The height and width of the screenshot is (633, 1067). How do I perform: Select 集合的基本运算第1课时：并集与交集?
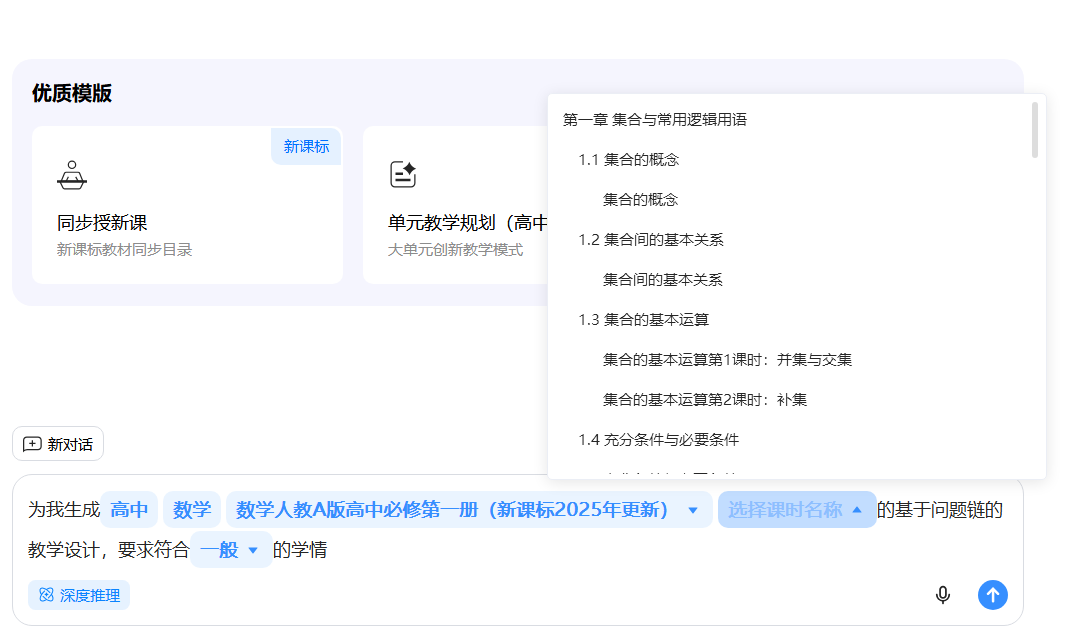[728, 359]
